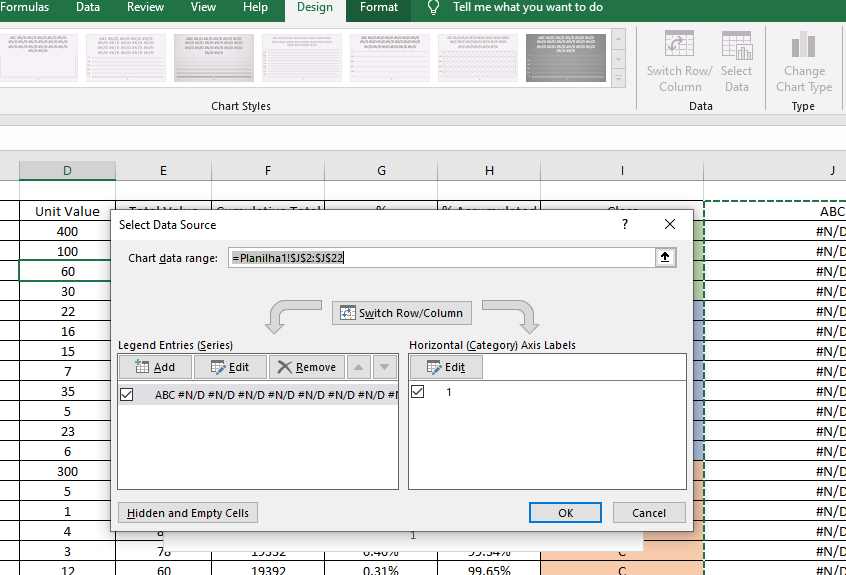This screenshot has height=575, width=846.
Task: Select column E header
Action: pyautogui.click(x=163, y=171)
